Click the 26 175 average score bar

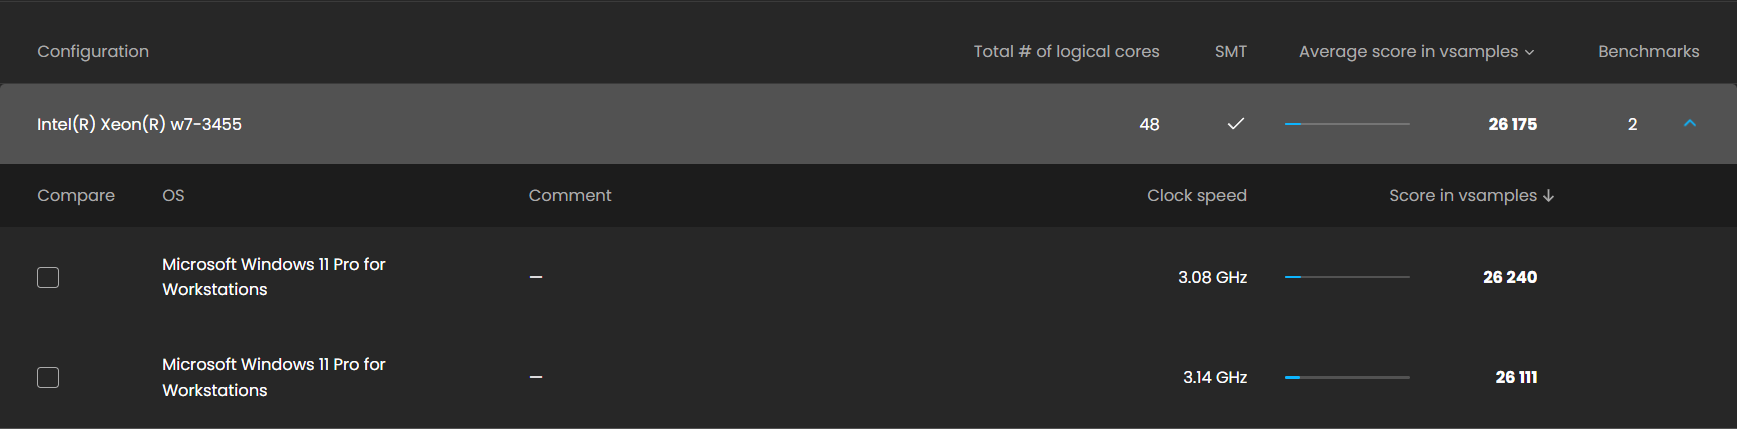[1346, 124]
